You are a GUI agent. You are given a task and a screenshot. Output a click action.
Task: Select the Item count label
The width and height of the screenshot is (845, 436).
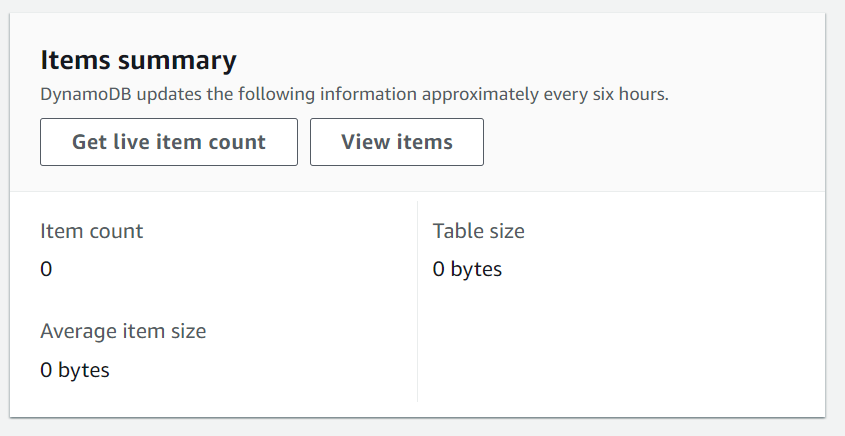click(92, 231)
